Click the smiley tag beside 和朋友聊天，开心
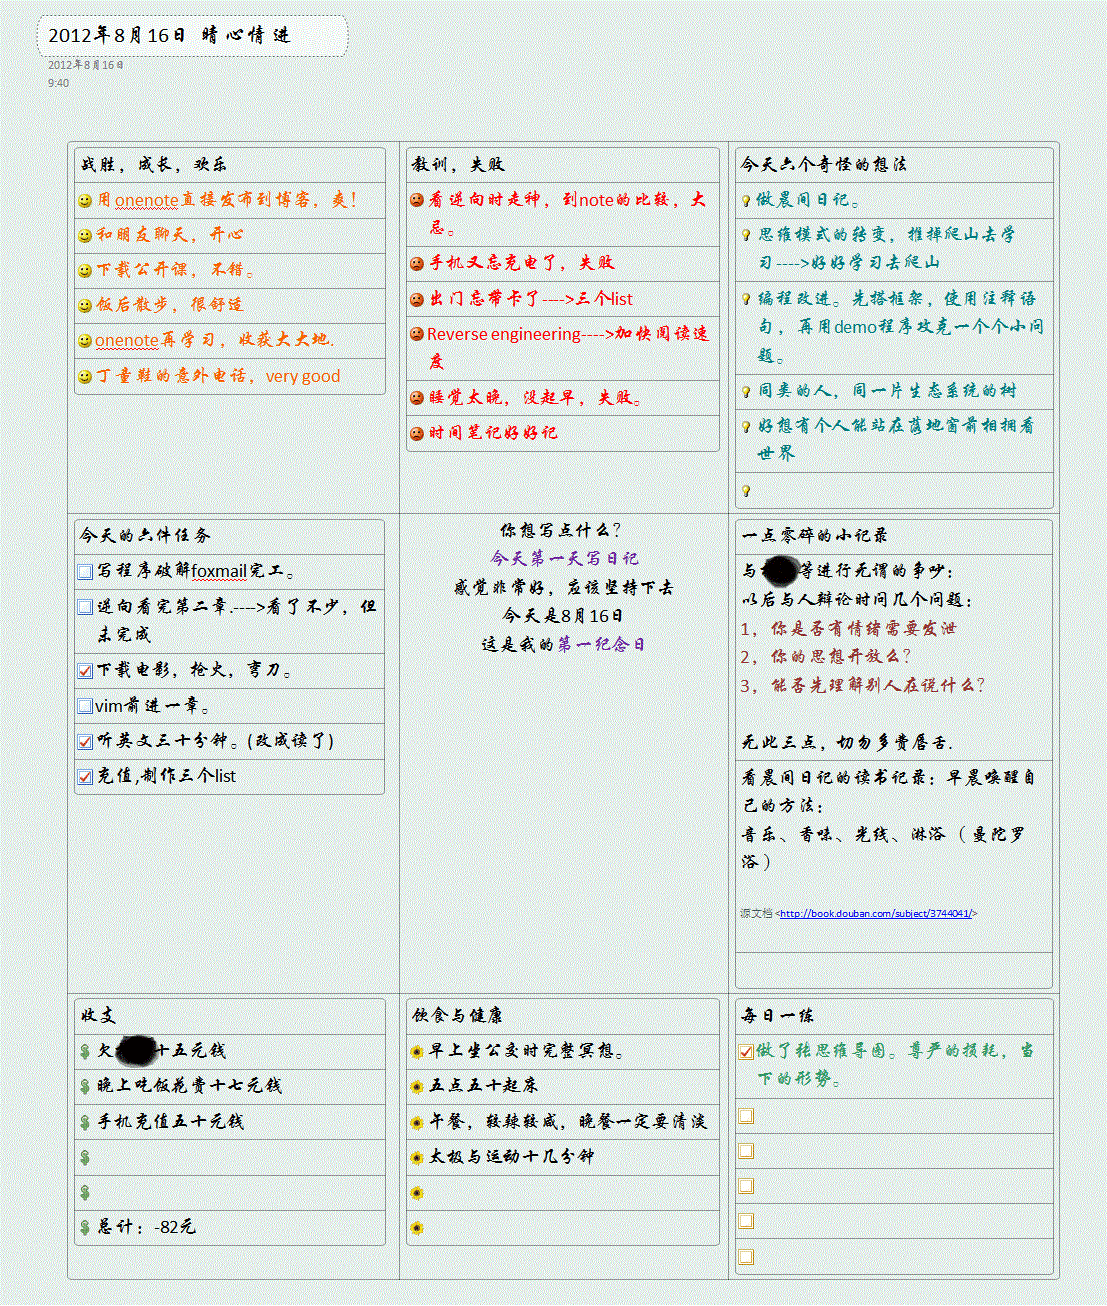The width and height of the screenshot is (1107, 1306). pos(85,236)
